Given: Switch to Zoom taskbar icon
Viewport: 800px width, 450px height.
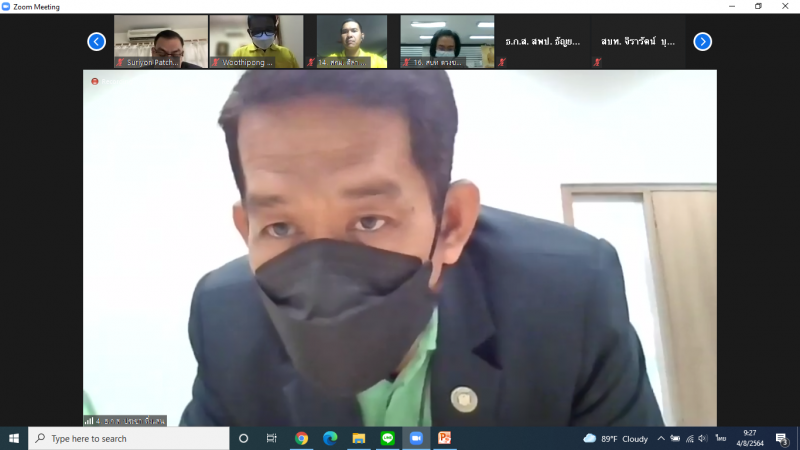Looking at the screenshot, I should click(416, 438).
